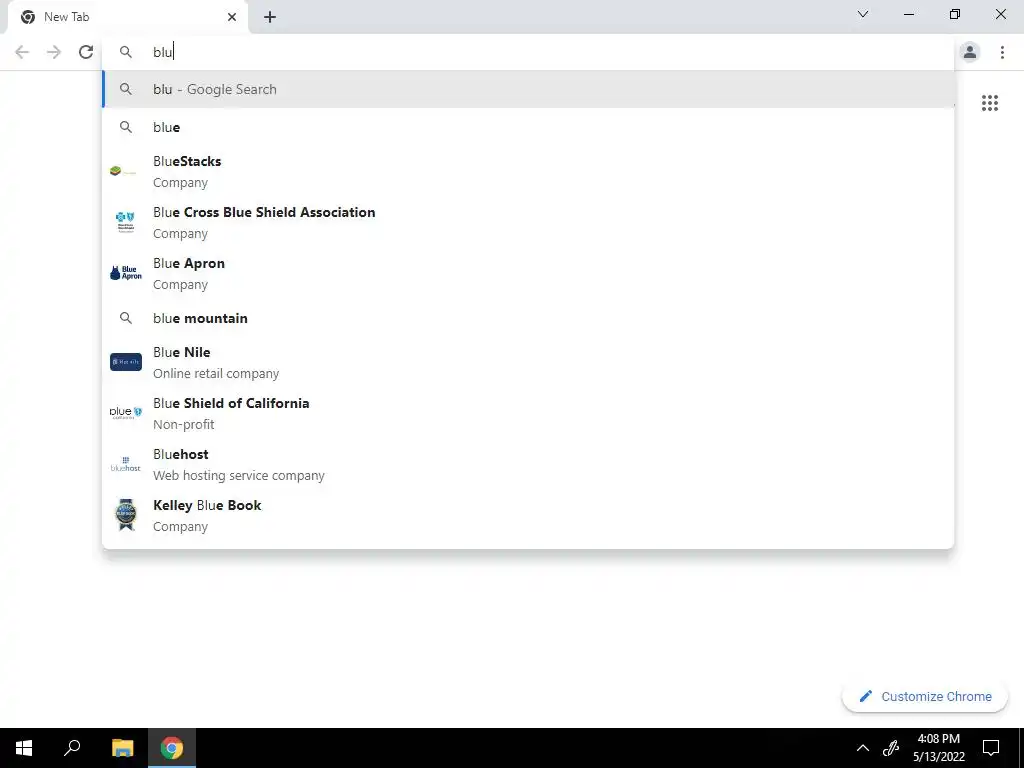Show hidden system tray icons
1024x768 pixels.
[863, 748]
